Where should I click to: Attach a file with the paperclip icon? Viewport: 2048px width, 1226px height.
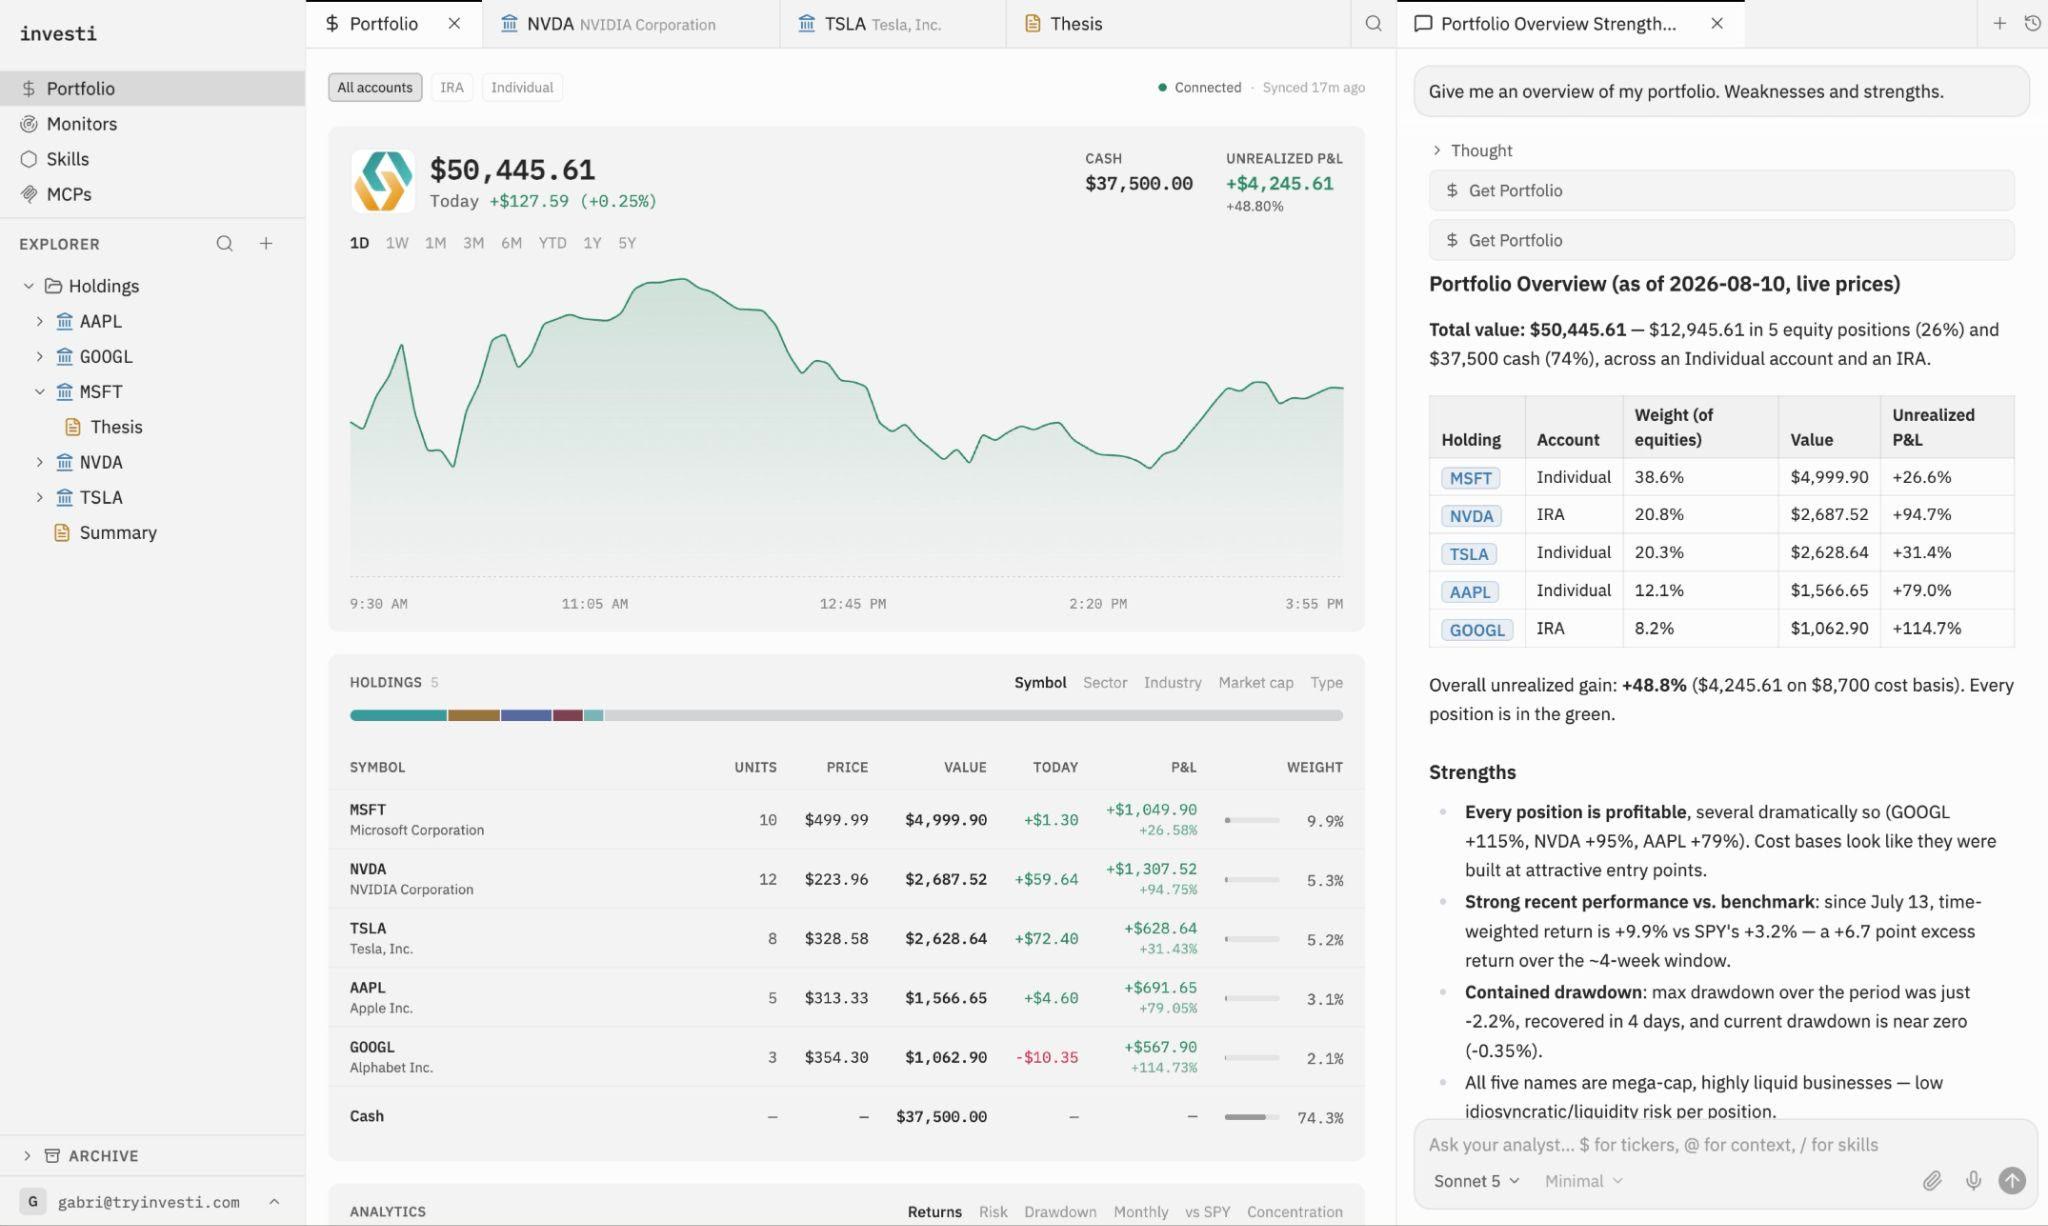point(1932,1181)
